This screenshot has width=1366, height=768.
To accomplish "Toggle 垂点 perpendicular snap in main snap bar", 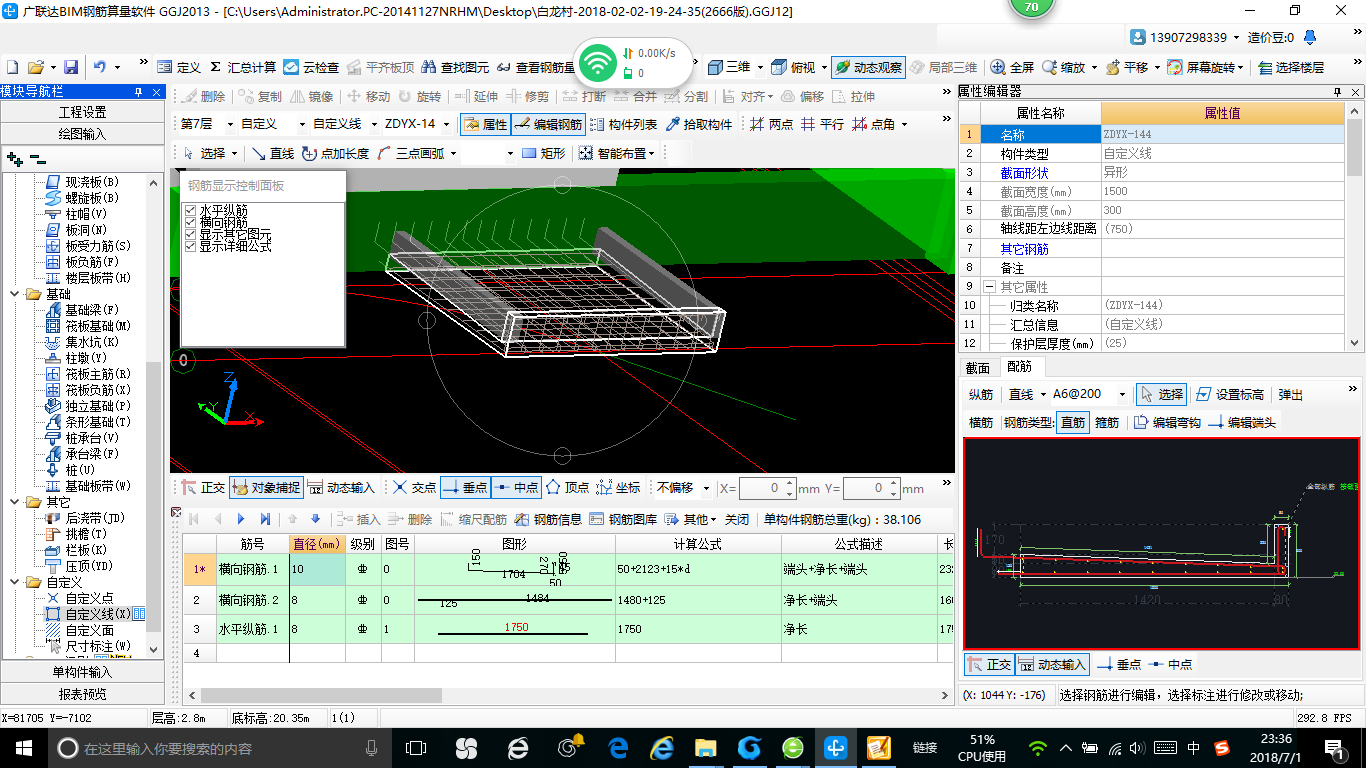I will pos(465,488).
